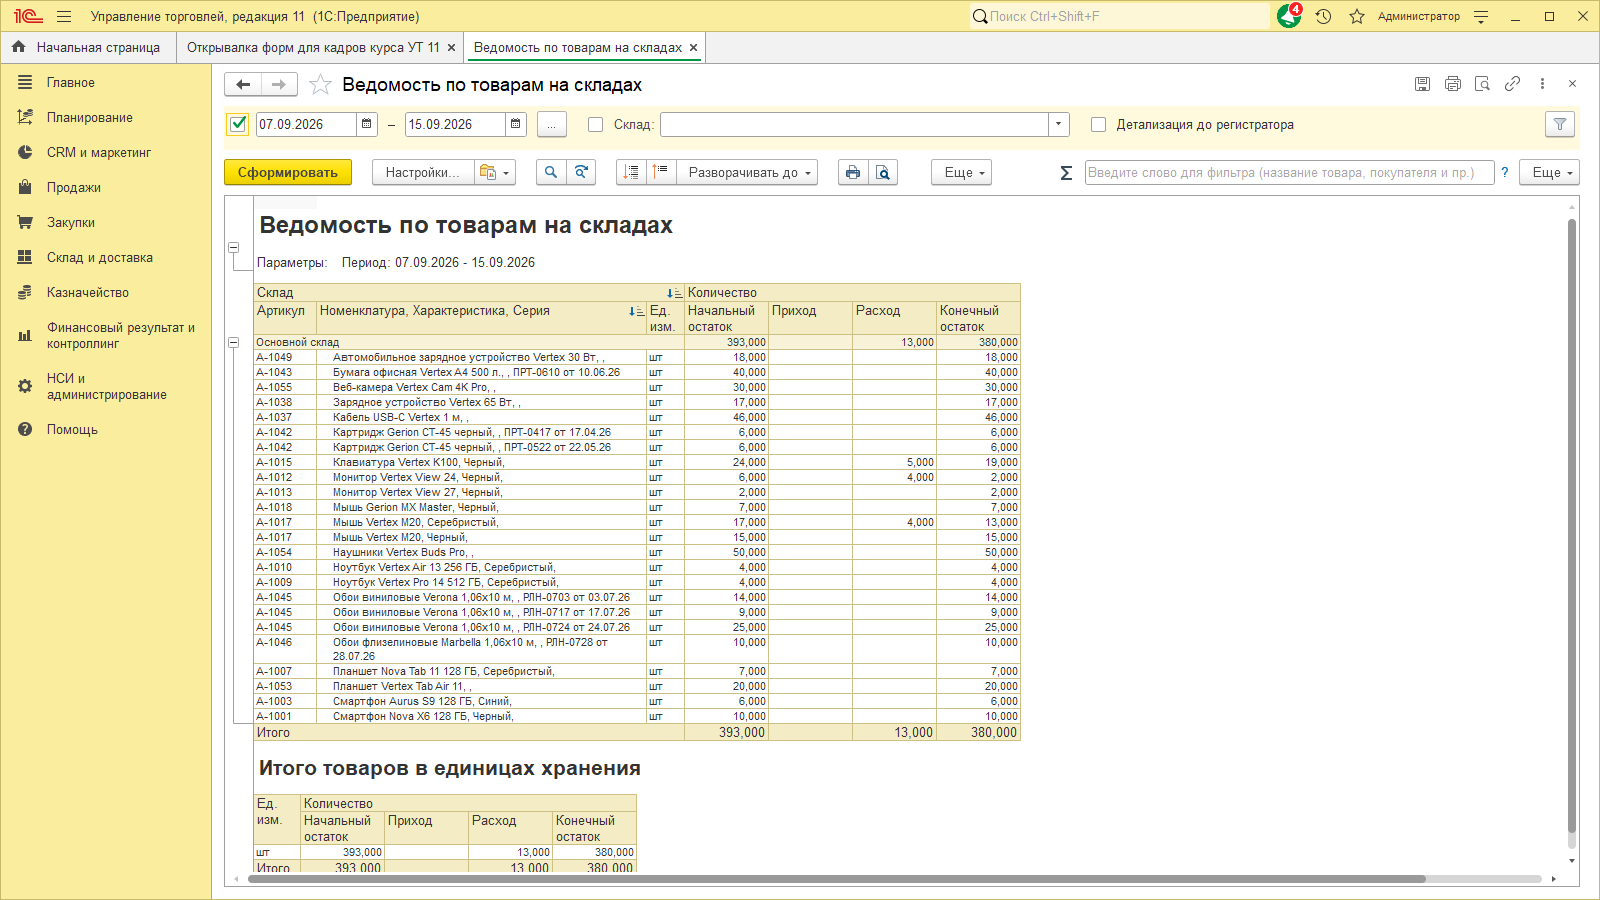This screenshot has width=1600, height=900.
Task: Go back with the left arrow
Action: [243, 85]
